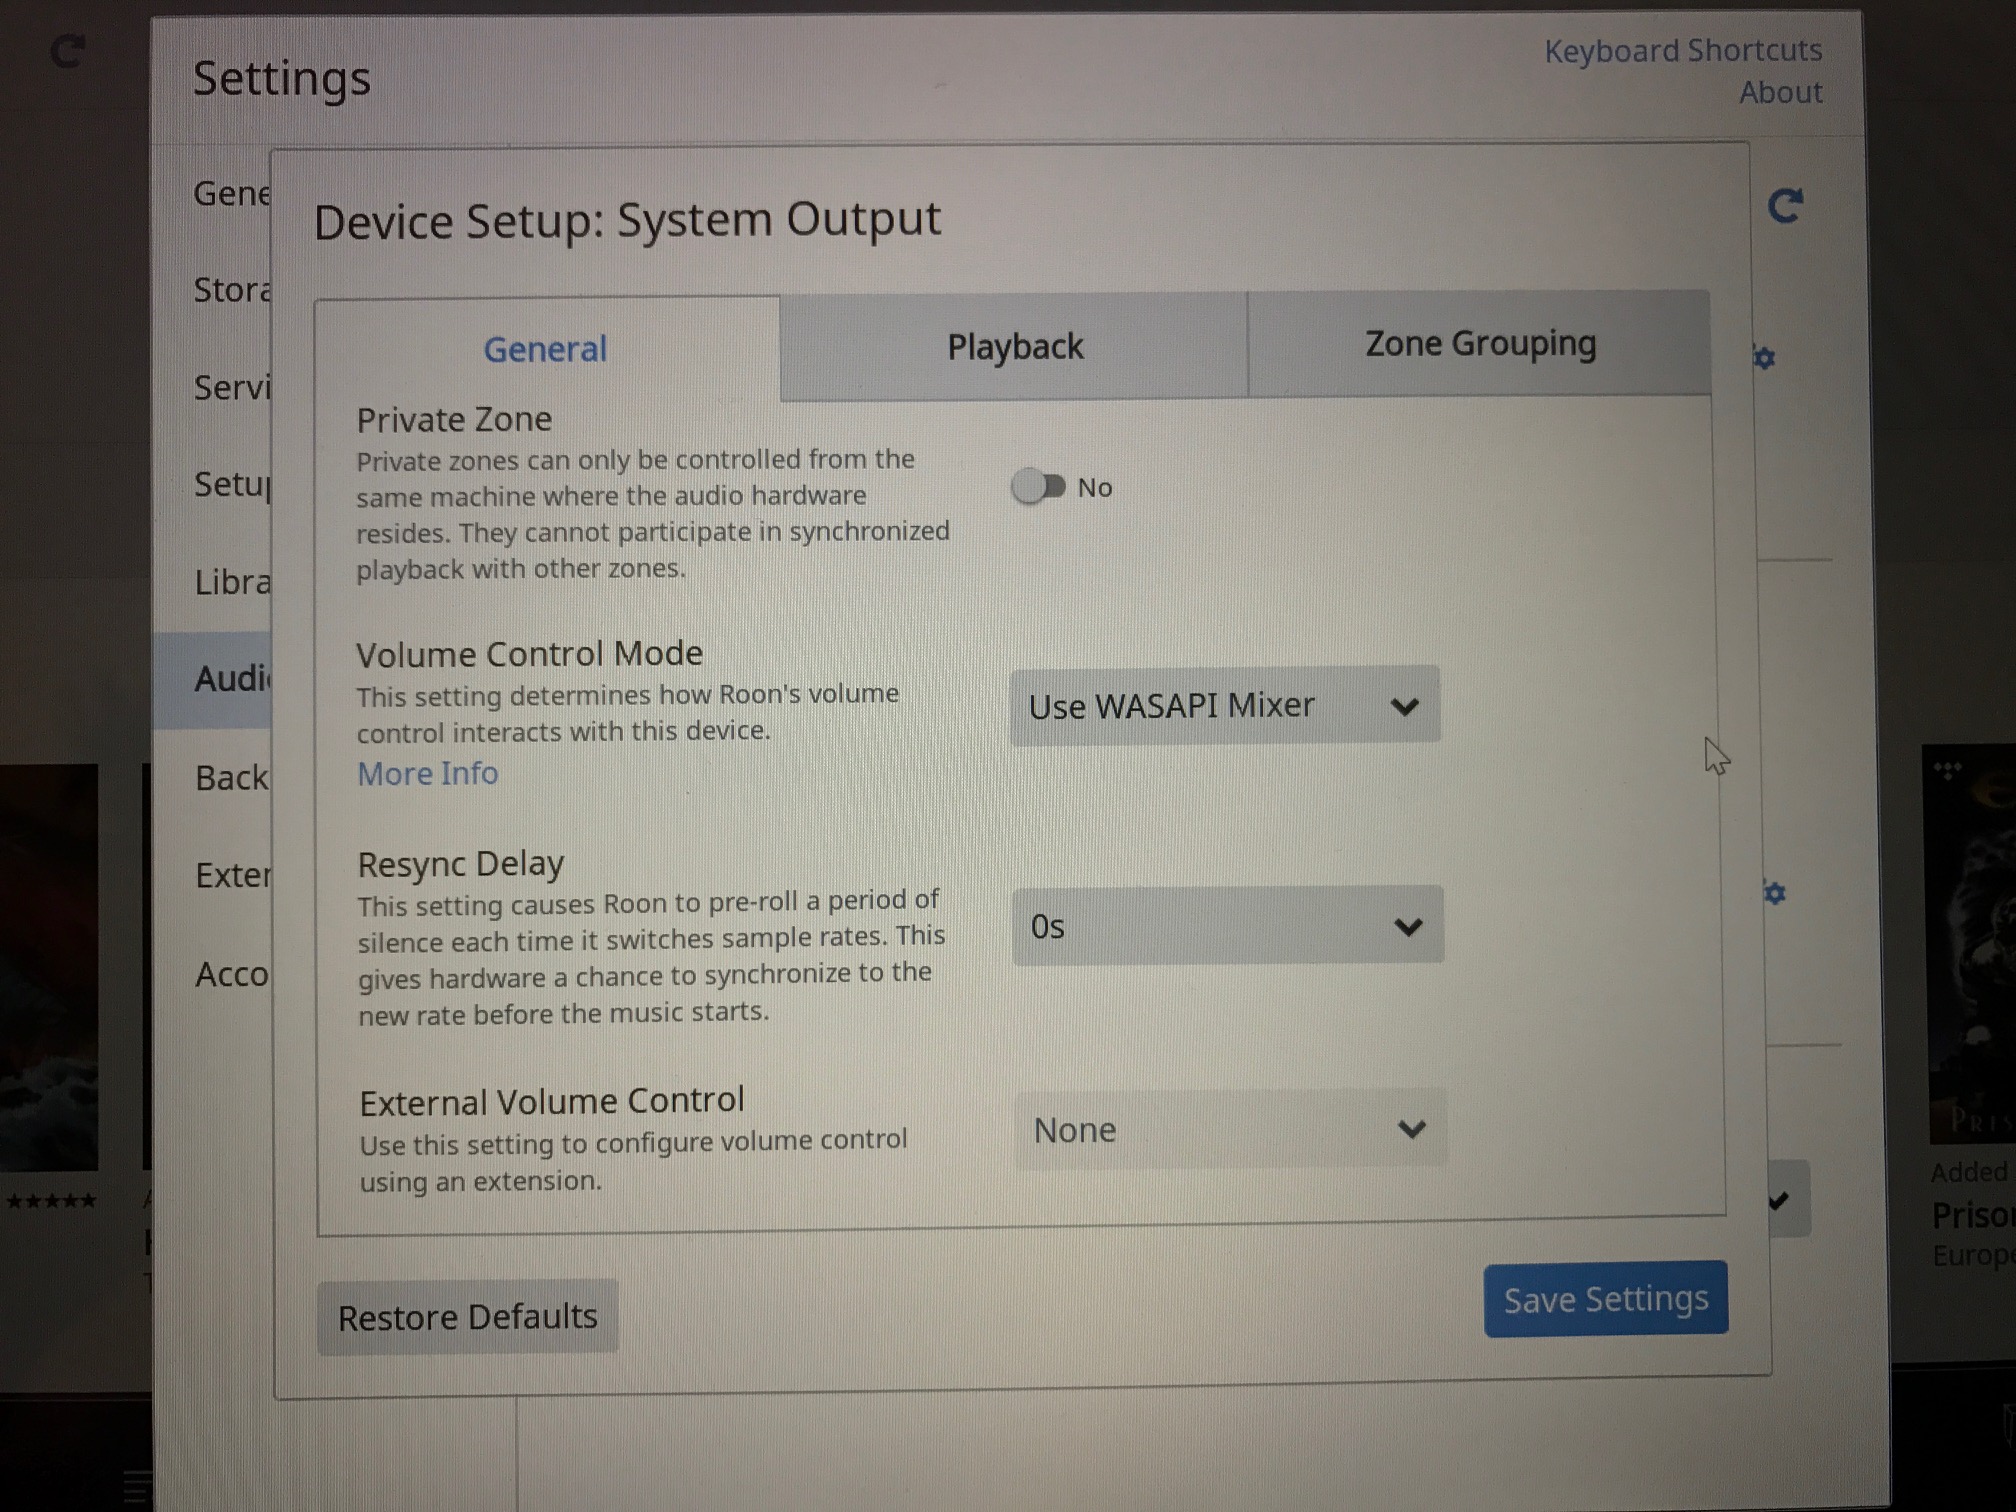
Task: Click the reload icon left of Settings
Action: tap(67, 51)
